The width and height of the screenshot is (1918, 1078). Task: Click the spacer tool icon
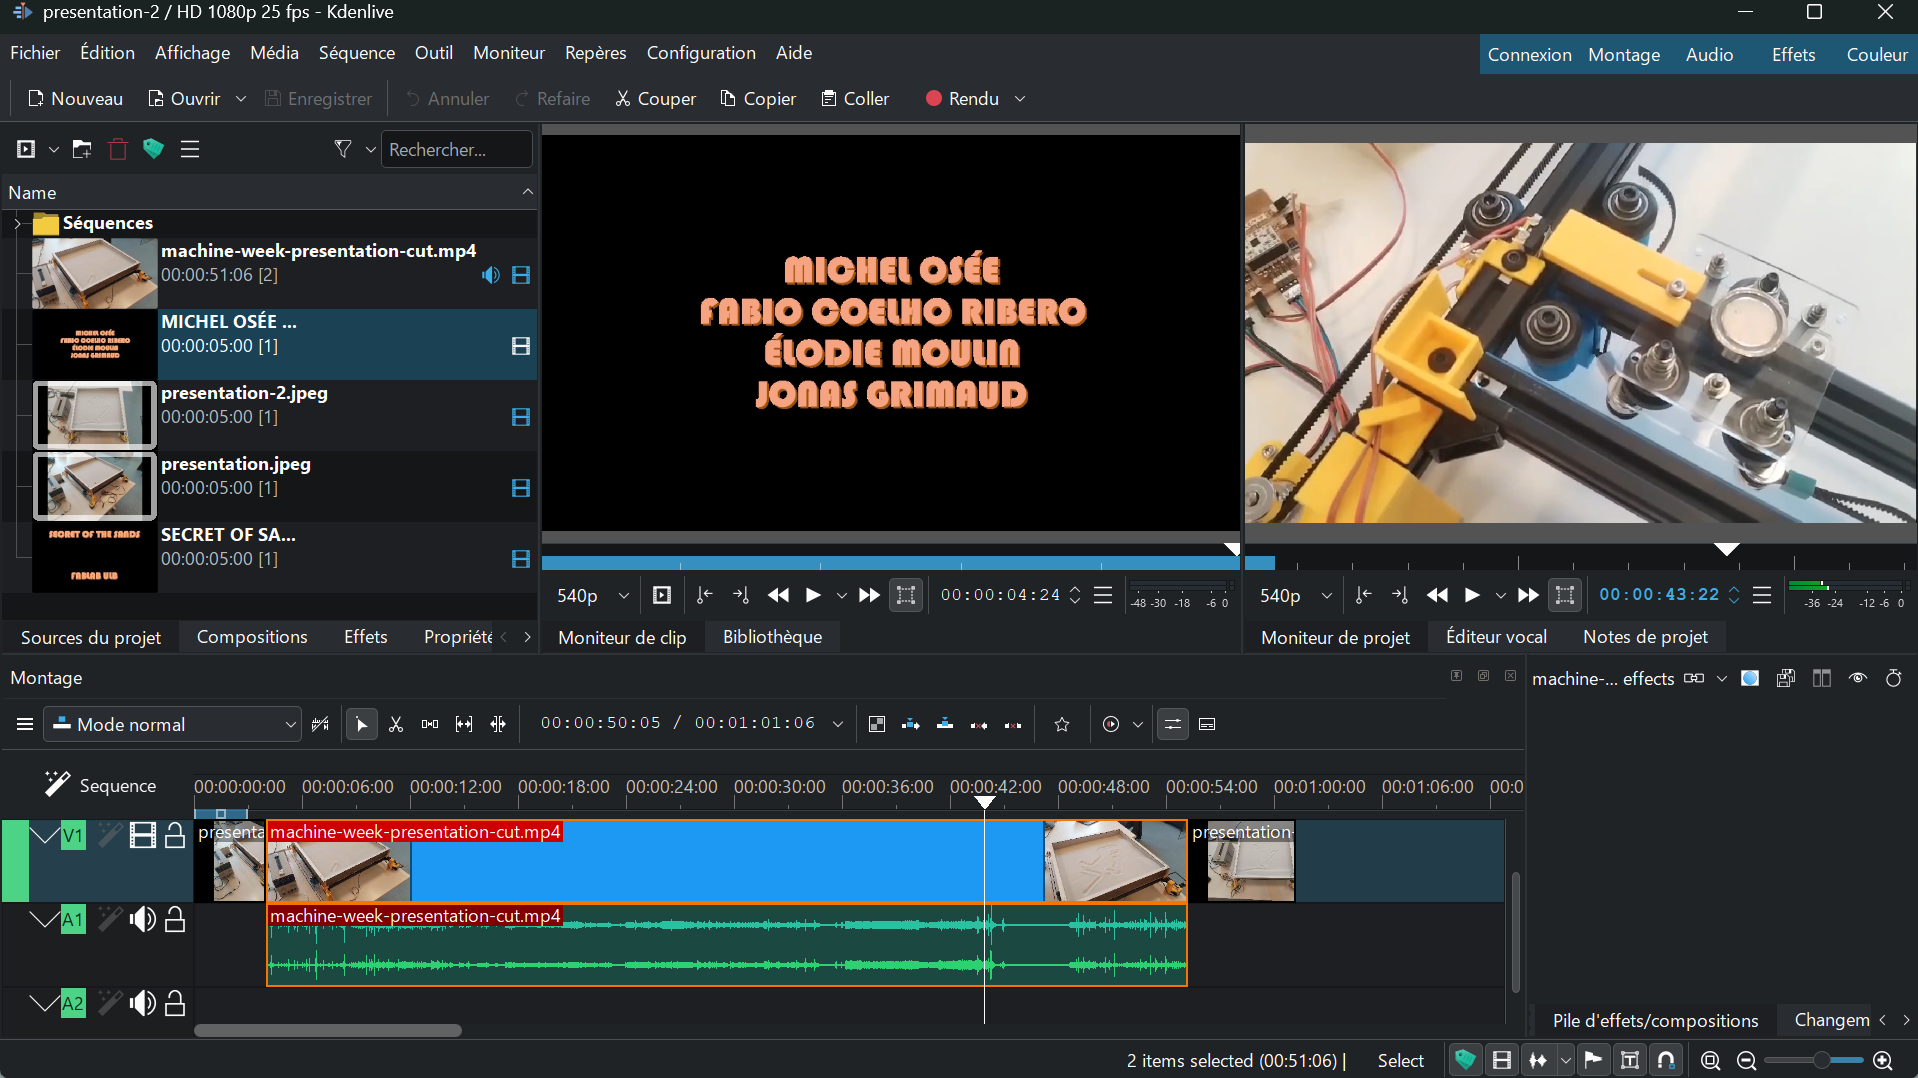(430, 725)
